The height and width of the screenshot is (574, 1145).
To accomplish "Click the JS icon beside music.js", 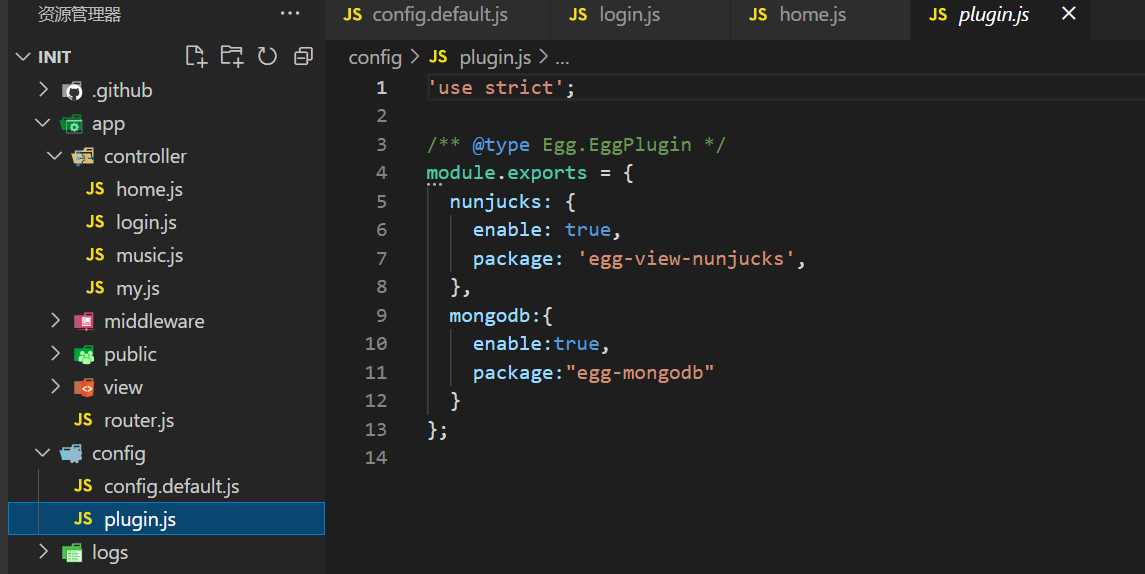I will [x=95, y=255].
